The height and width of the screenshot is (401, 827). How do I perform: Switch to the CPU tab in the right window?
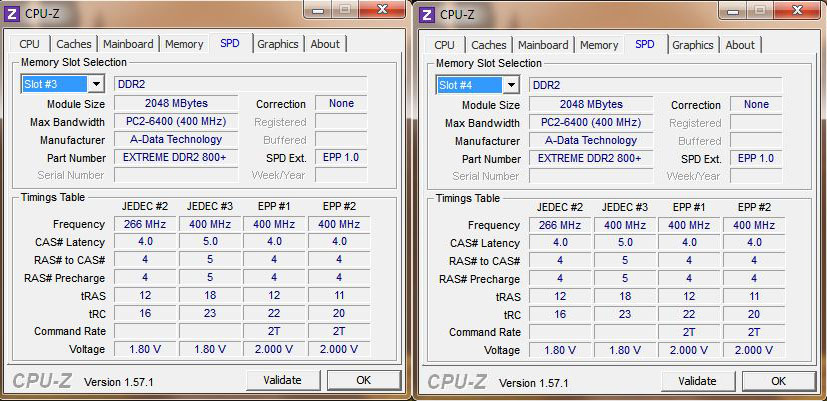445,45
